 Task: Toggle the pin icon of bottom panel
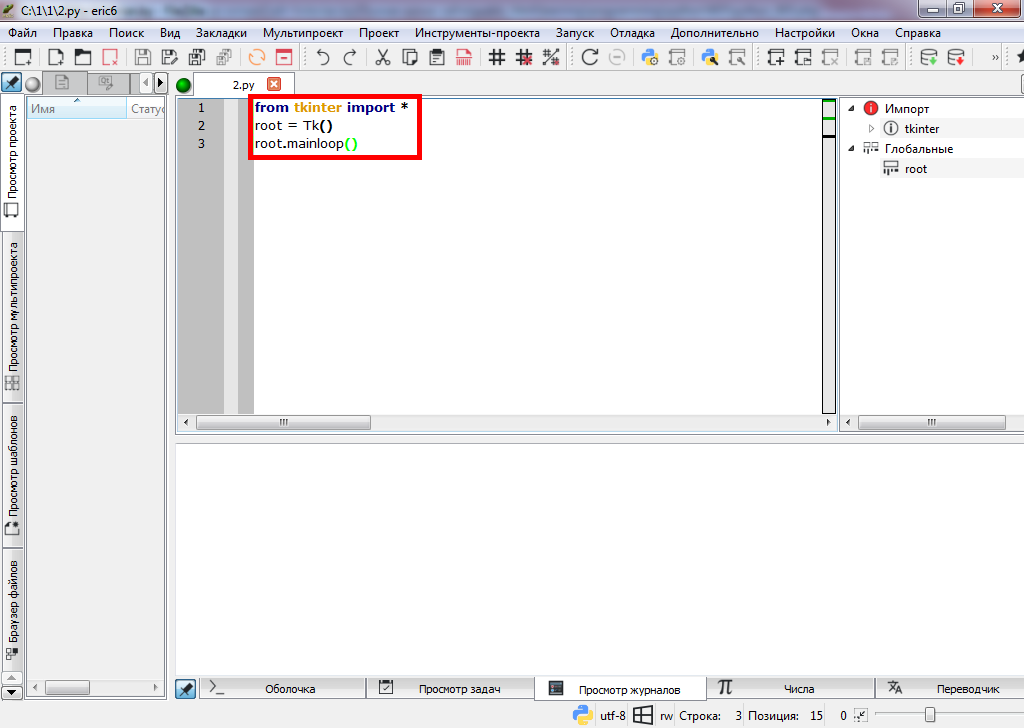[x=185, y=688]
